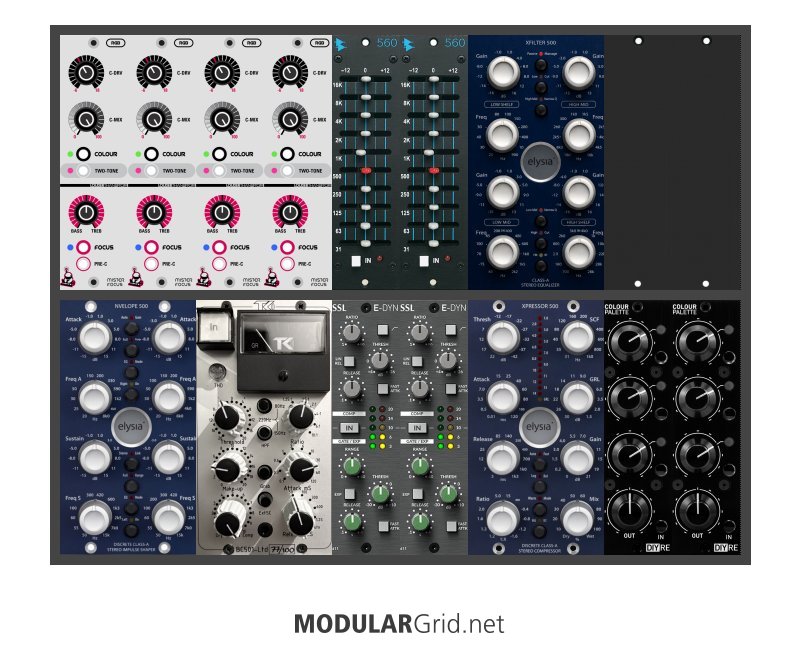Click the C-DRV knob on the leftmost module

point(86,72)
